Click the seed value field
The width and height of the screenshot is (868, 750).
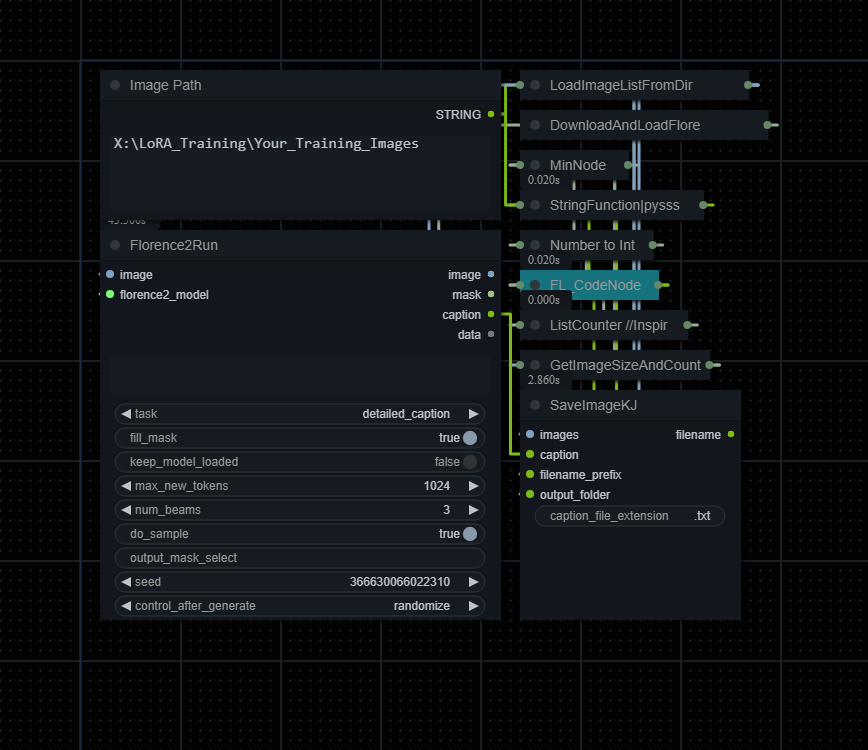(x=300, y=582)
